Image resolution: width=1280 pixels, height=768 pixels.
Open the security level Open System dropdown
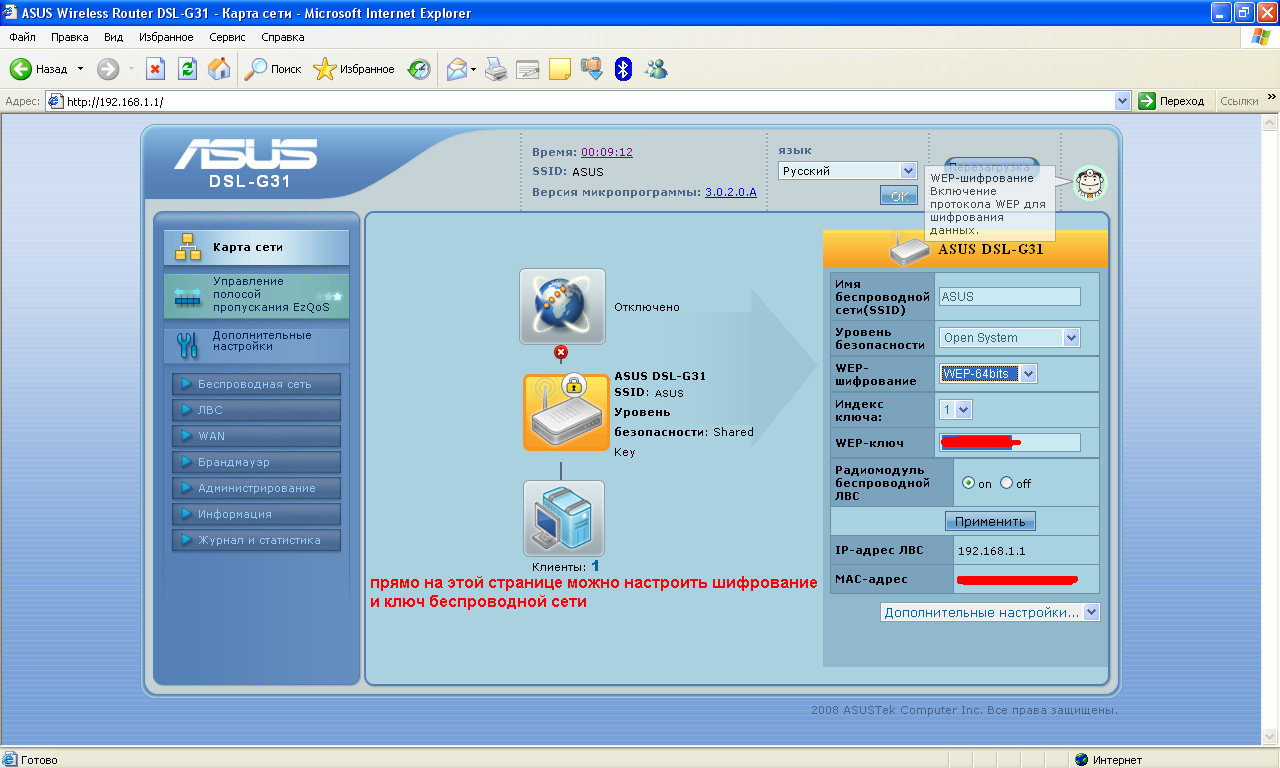(1010, 338)
